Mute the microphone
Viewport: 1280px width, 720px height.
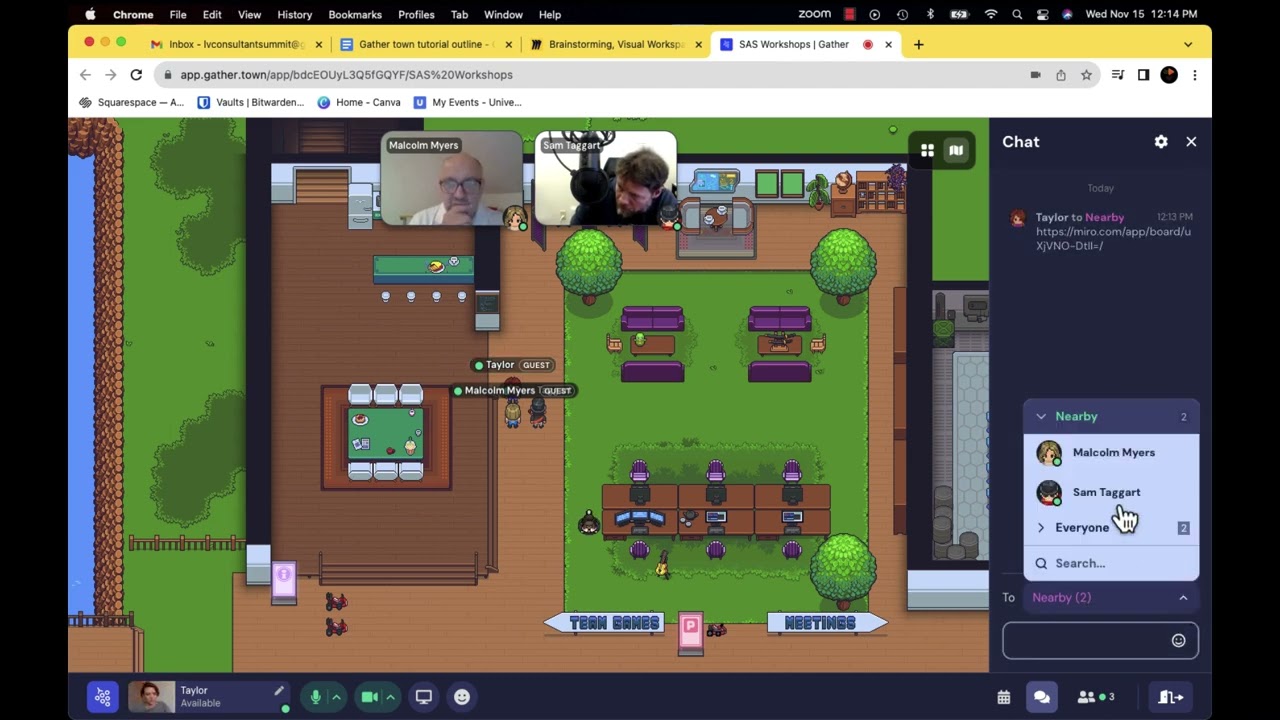tap(316, 697)
